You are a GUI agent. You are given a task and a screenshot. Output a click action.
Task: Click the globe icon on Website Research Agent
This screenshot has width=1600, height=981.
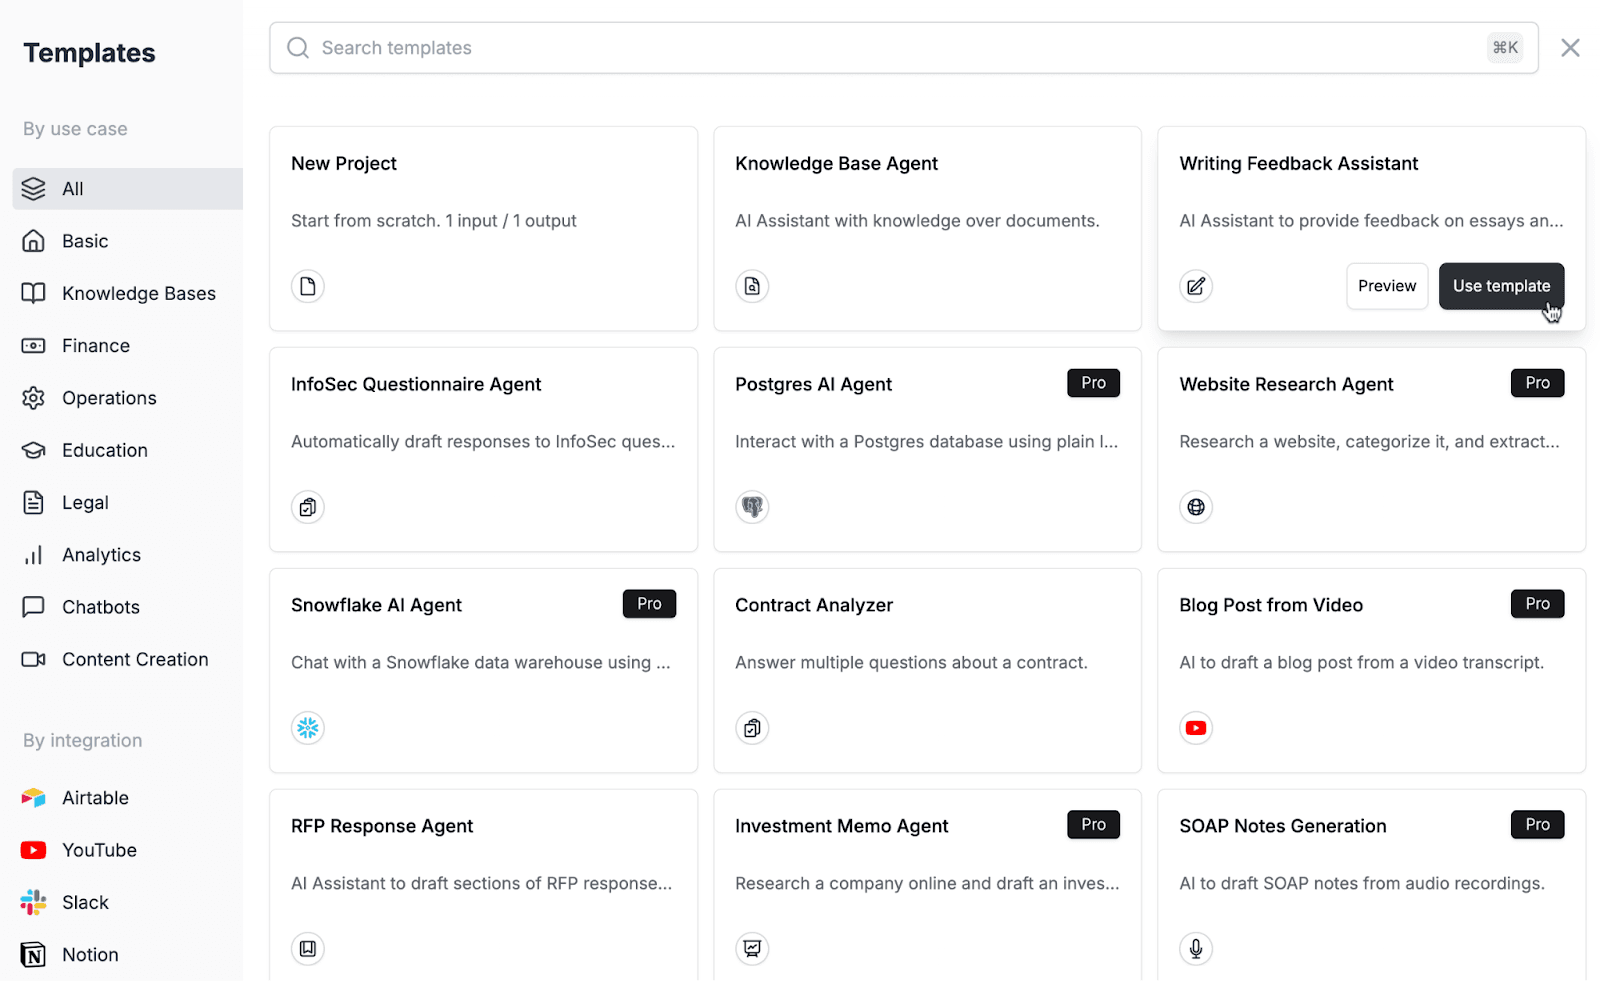pos(1196,507)
